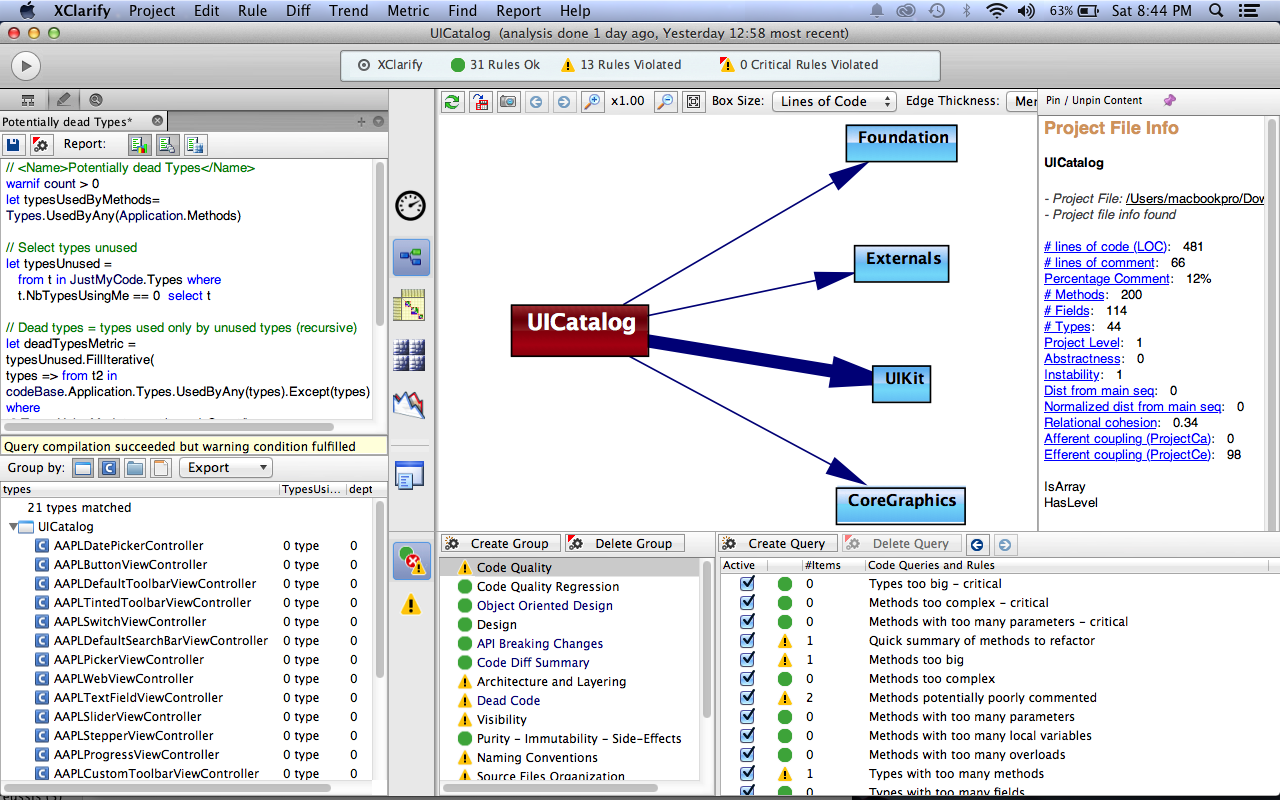
Task: Open query options gear icon
Action: (40, 144)
